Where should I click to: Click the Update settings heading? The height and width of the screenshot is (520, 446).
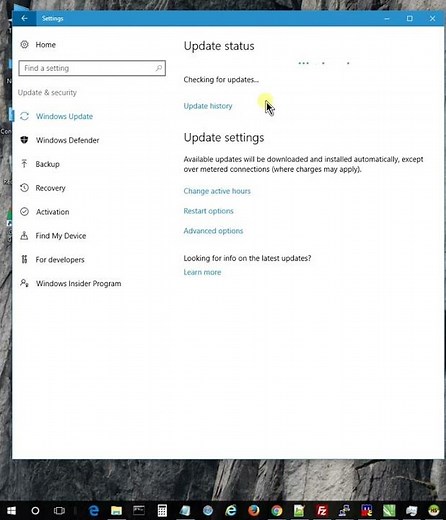(224, 137)
